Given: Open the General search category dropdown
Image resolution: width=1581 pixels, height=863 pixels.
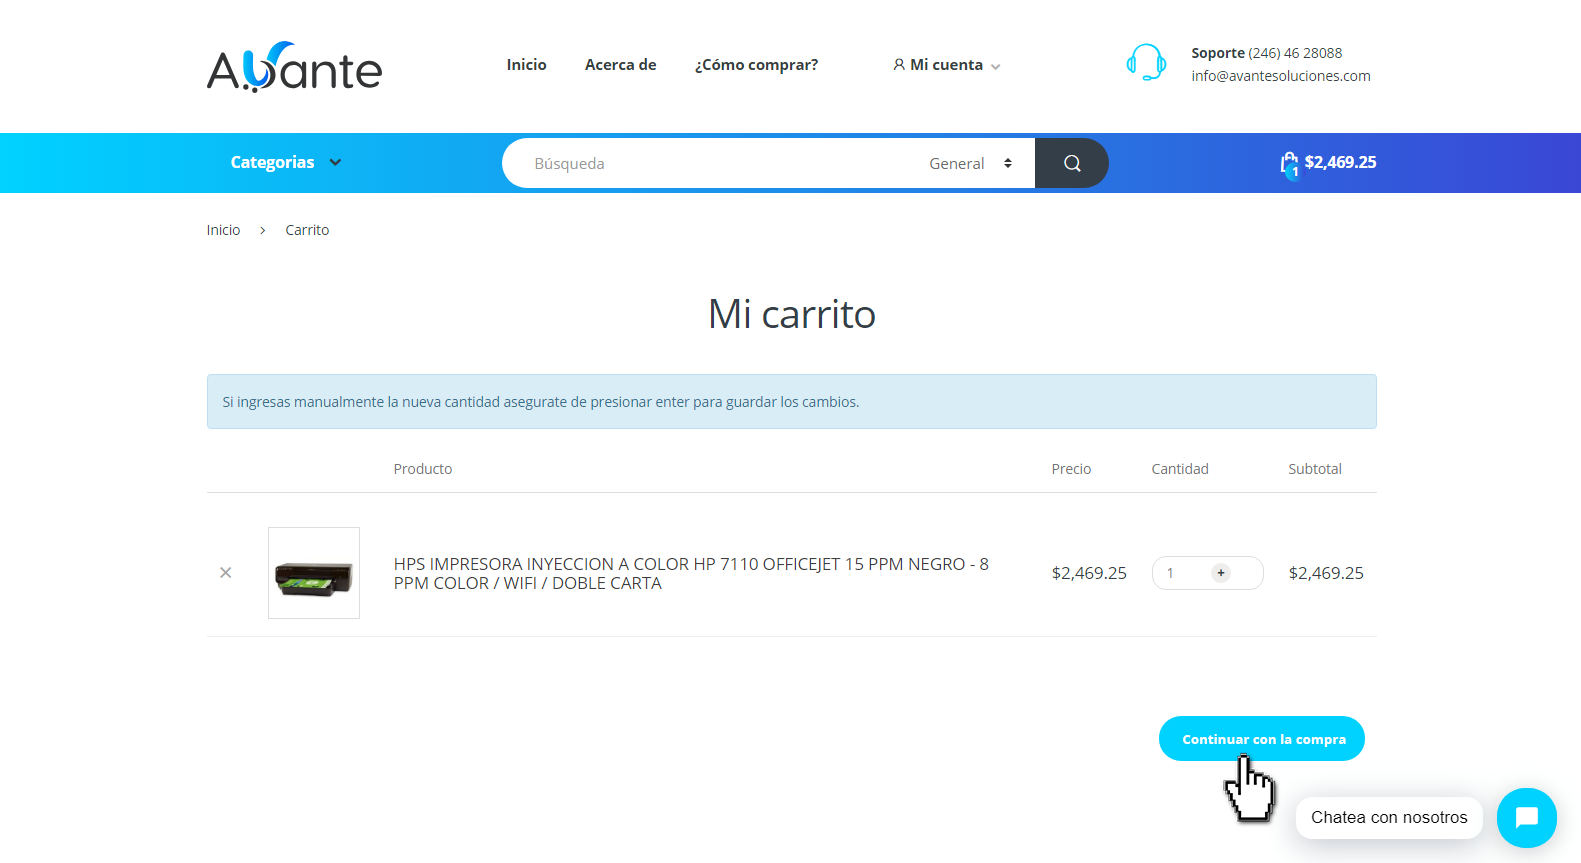Looking at the screenshot, I should tap(970, 163).
